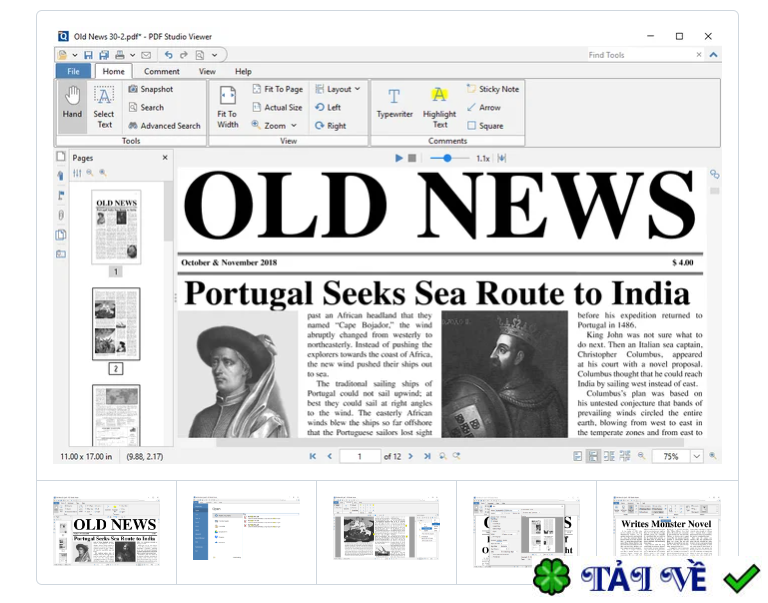This screenshot has height=603, width=768.
Task: Apply Fit To Page view
Action: point(278,89)
